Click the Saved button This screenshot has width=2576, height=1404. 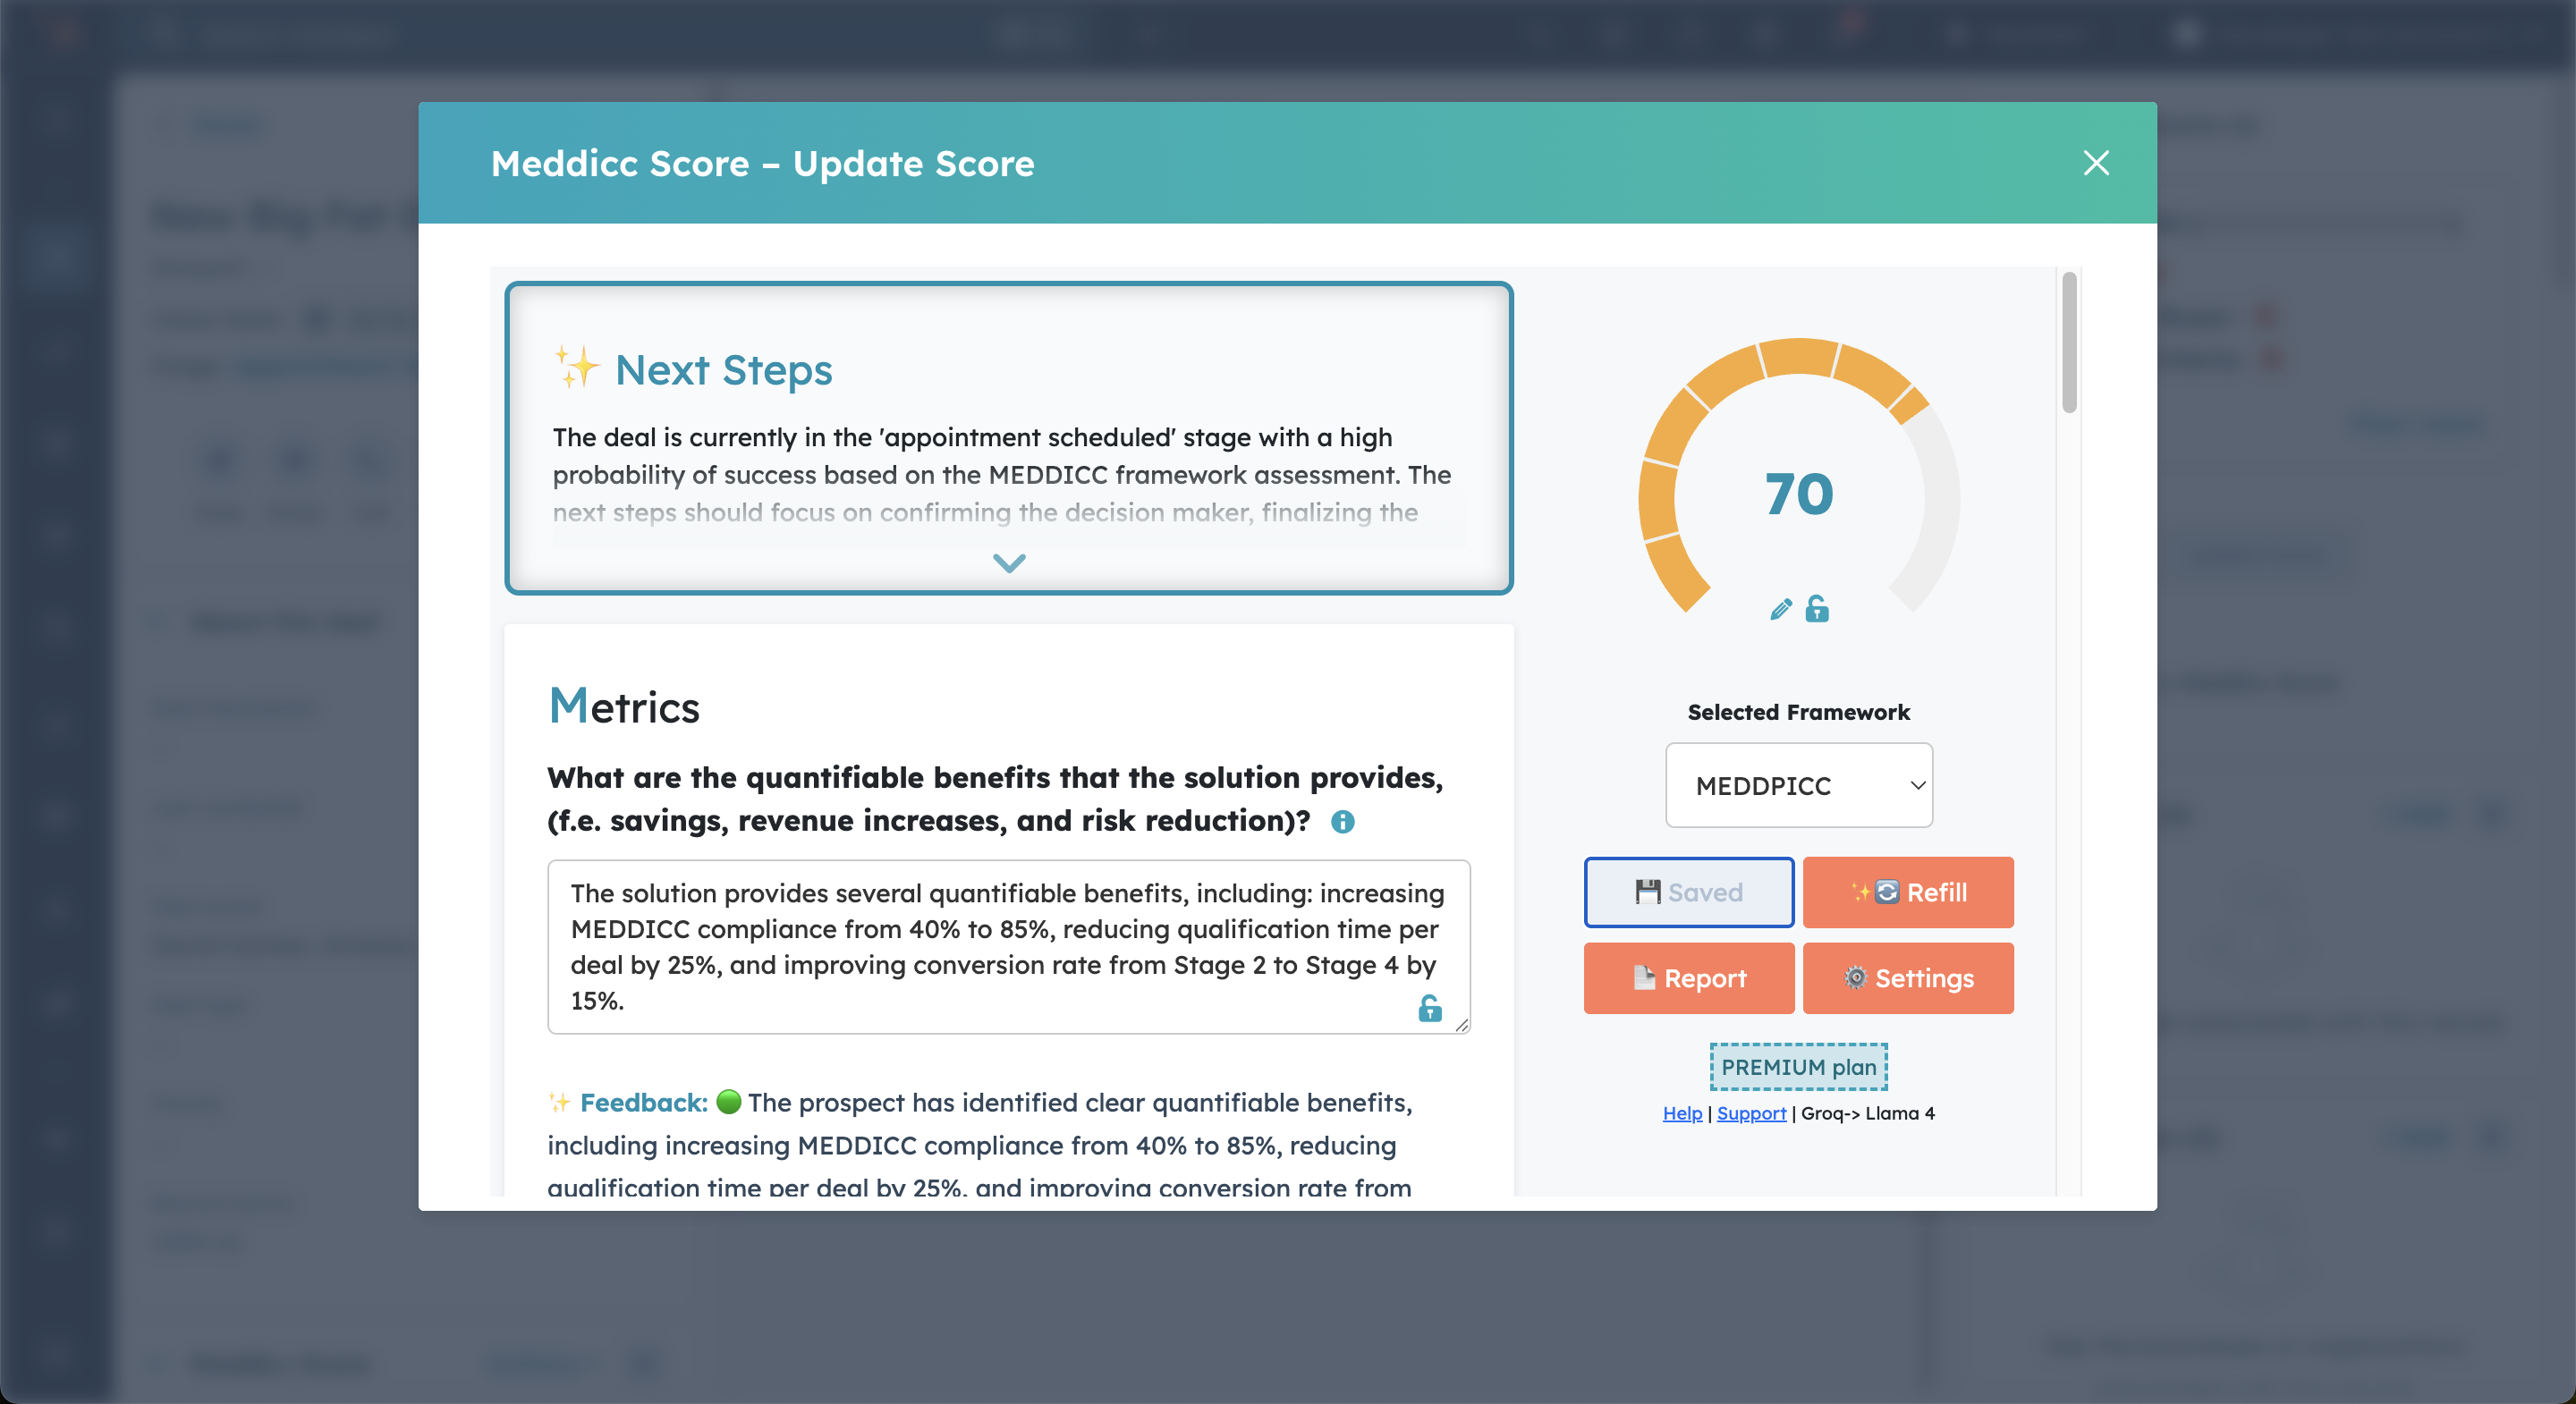[1688, 892]
